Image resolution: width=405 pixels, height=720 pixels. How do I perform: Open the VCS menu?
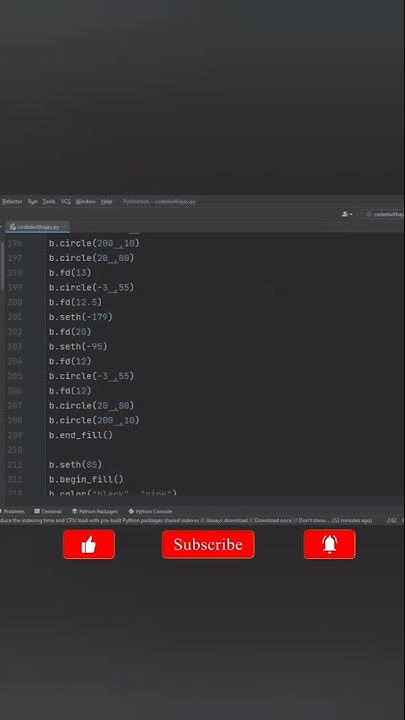tap(66, 202)
